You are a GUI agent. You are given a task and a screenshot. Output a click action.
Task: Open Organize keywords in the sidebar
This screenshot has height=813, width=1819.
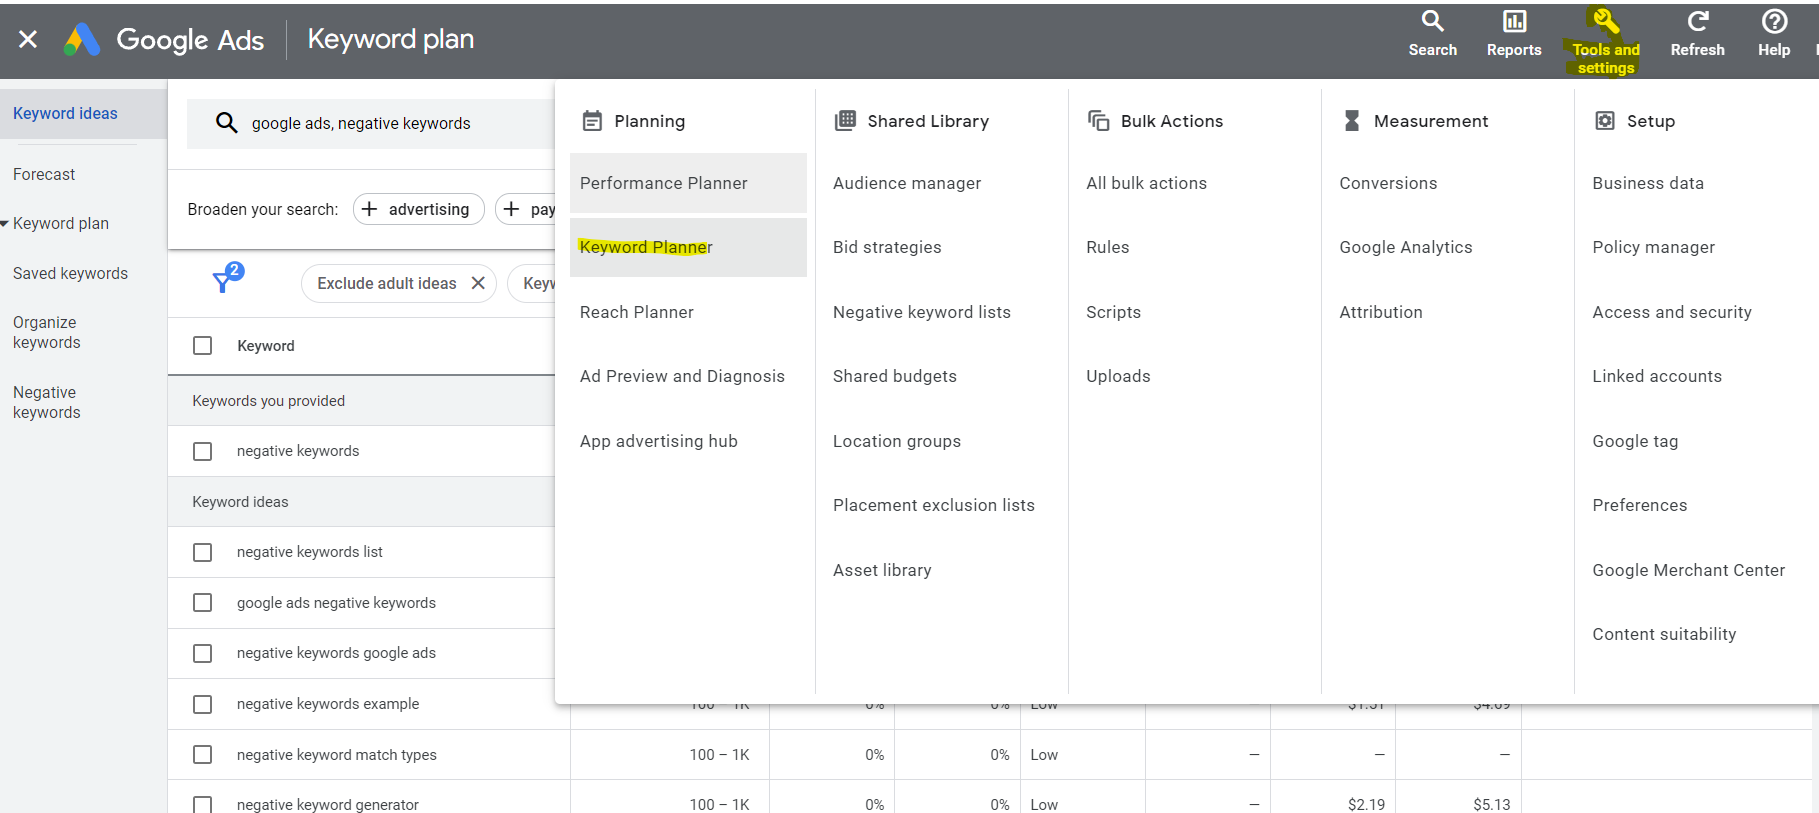[x=47, y=332]
